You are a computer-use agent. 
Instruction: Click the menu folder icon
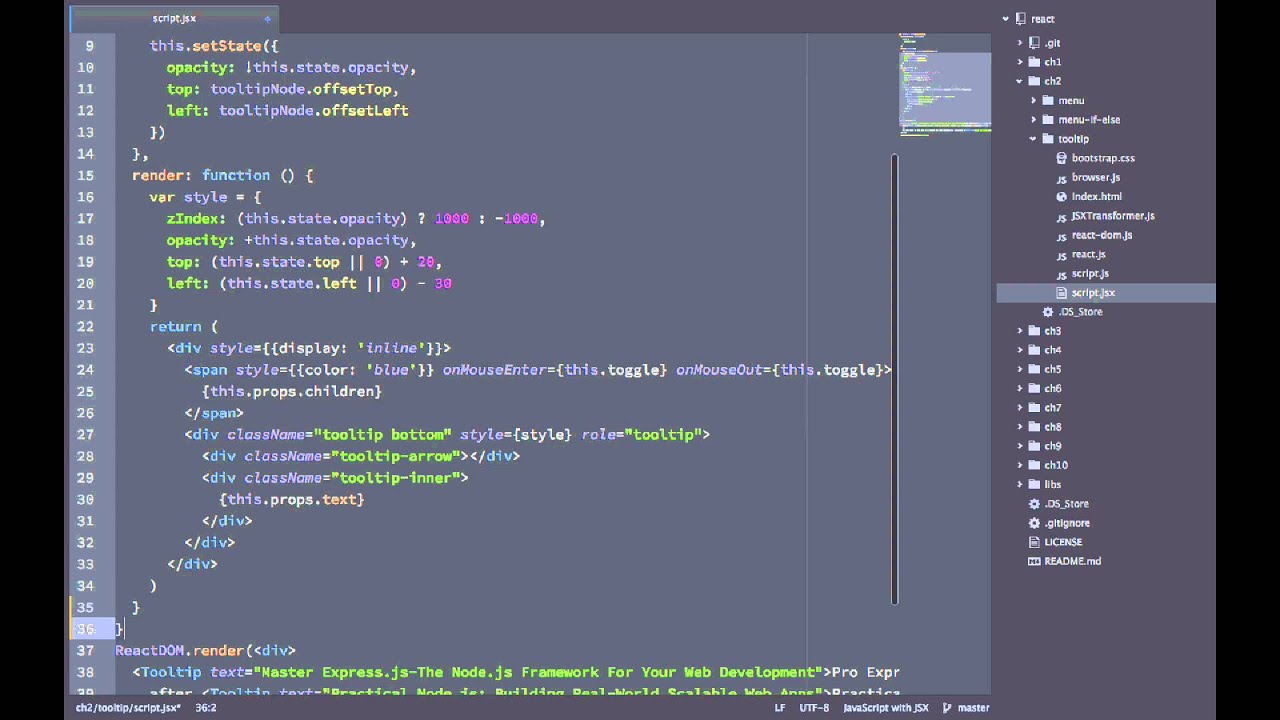1049,100
